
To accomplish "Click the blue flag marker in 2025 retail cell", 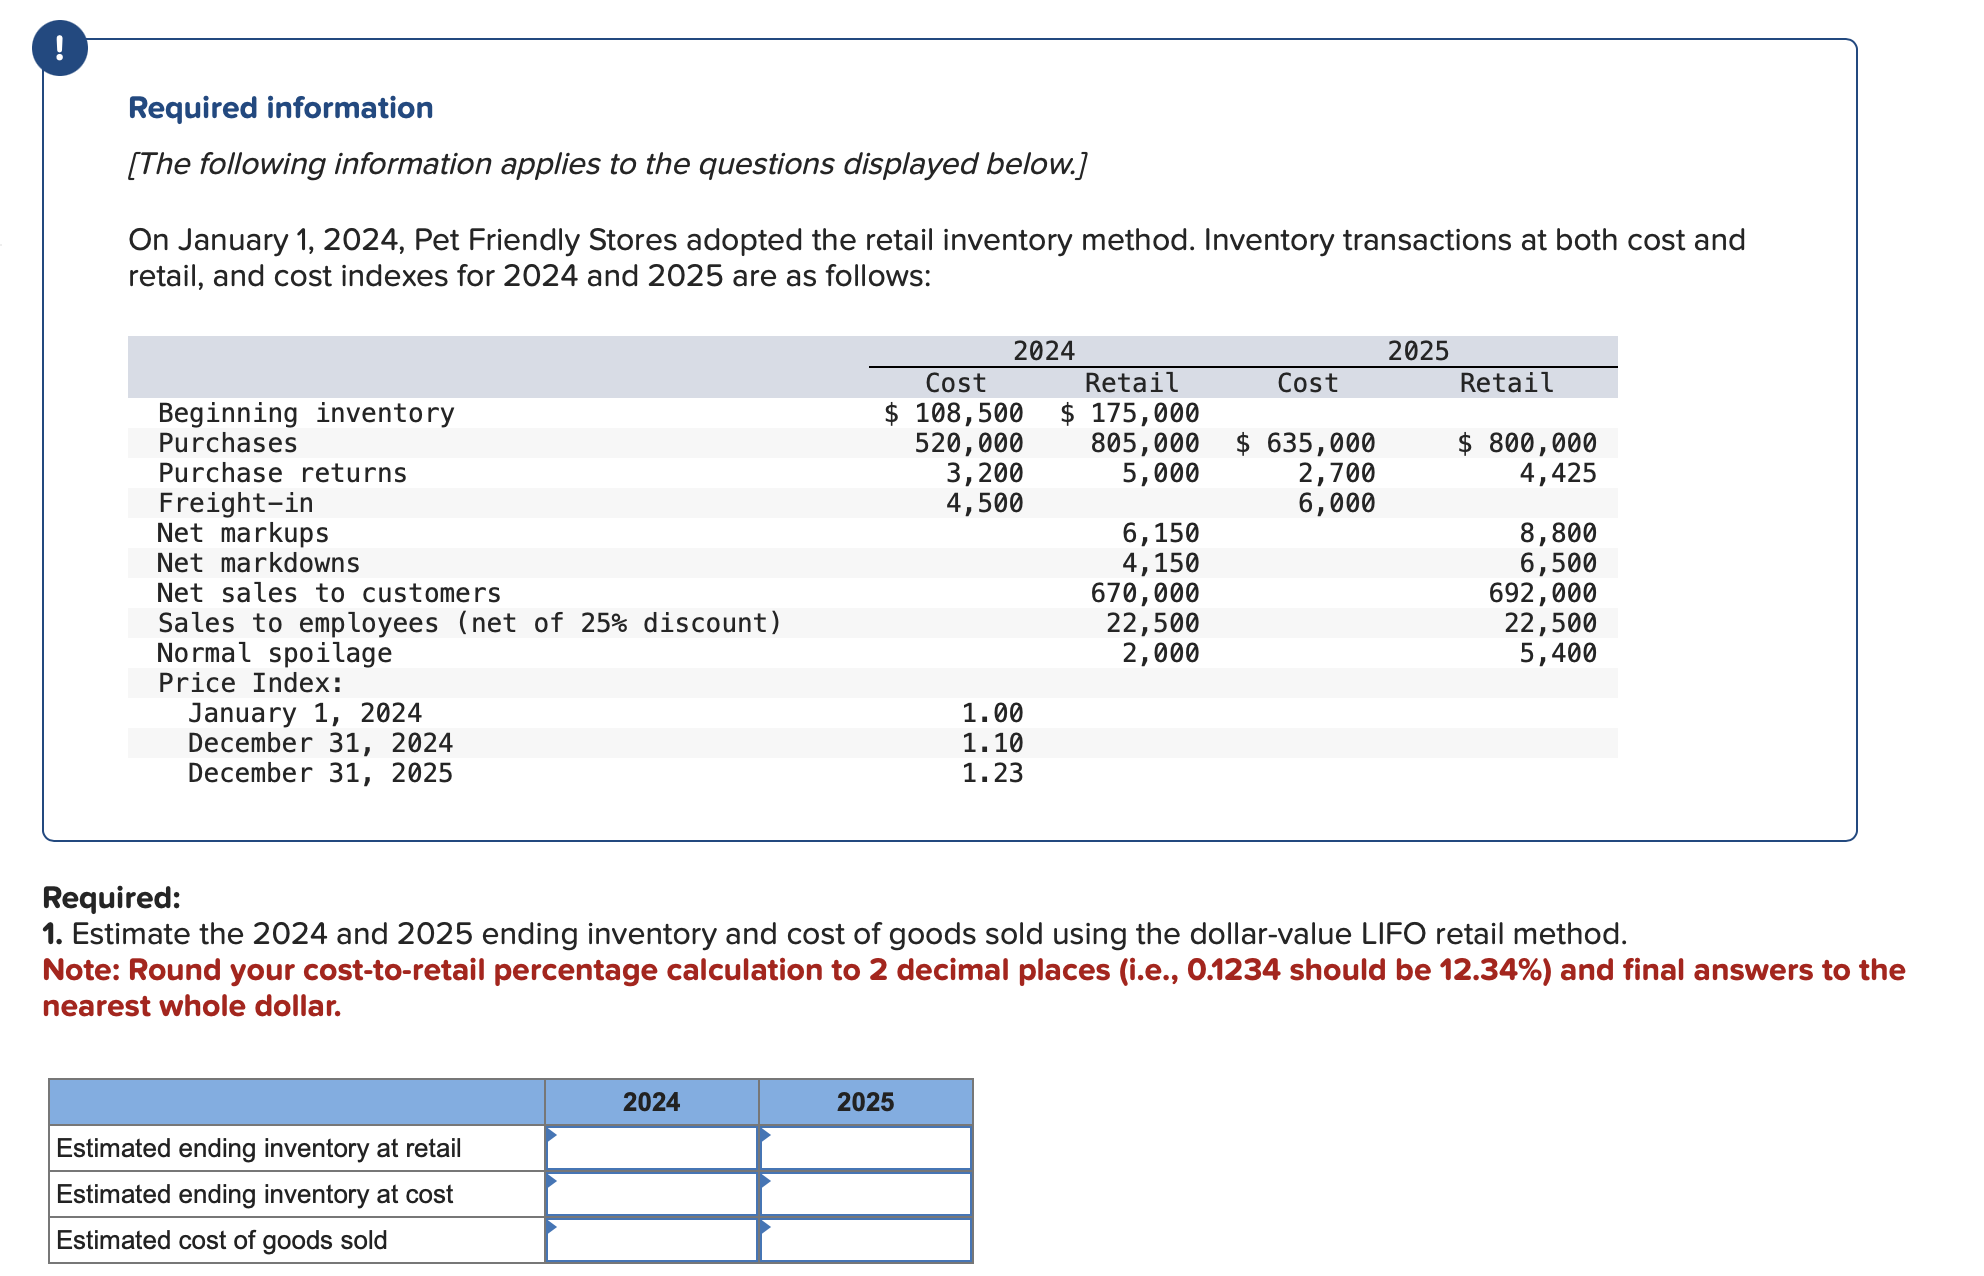I will [767, 1136].
